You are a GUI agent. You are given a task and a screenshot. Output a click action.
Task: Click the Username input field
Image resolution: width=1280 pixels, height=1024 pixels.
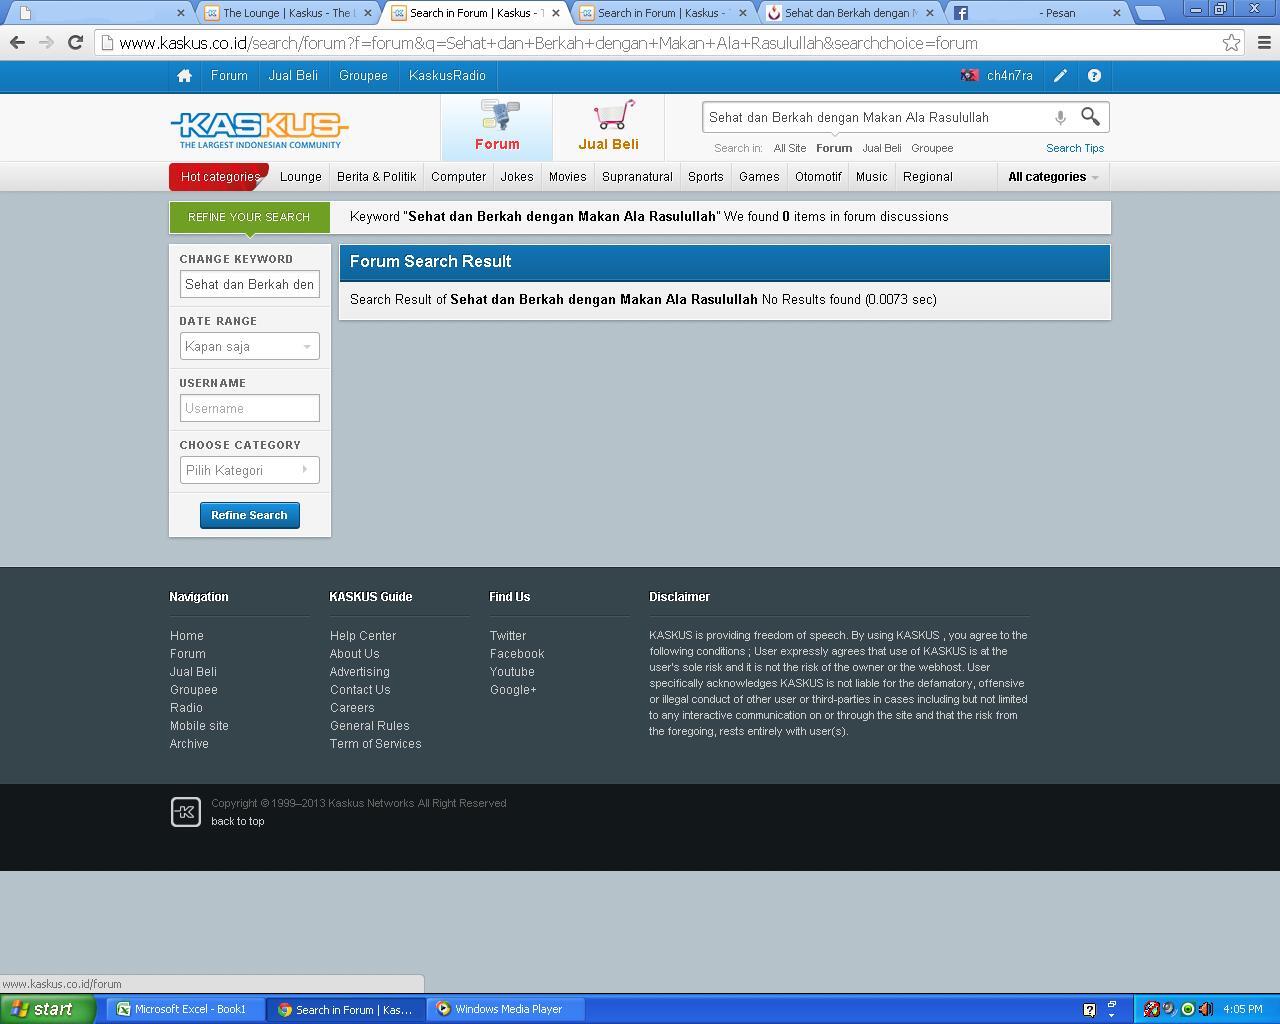point(250,408)
